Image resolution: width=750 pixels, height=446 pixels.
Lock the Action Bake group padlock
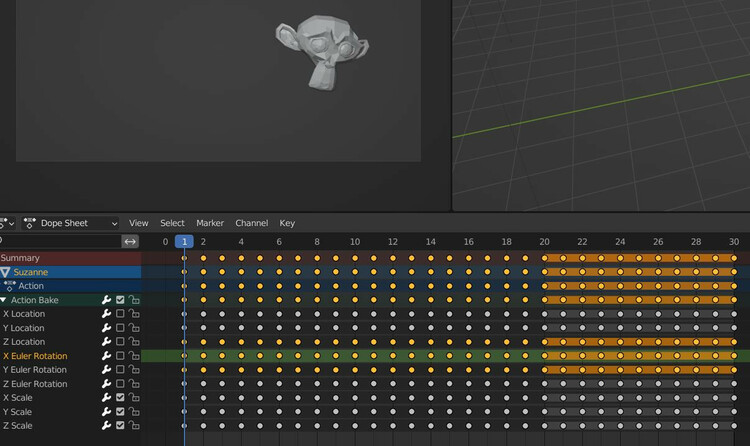(134, 300)
